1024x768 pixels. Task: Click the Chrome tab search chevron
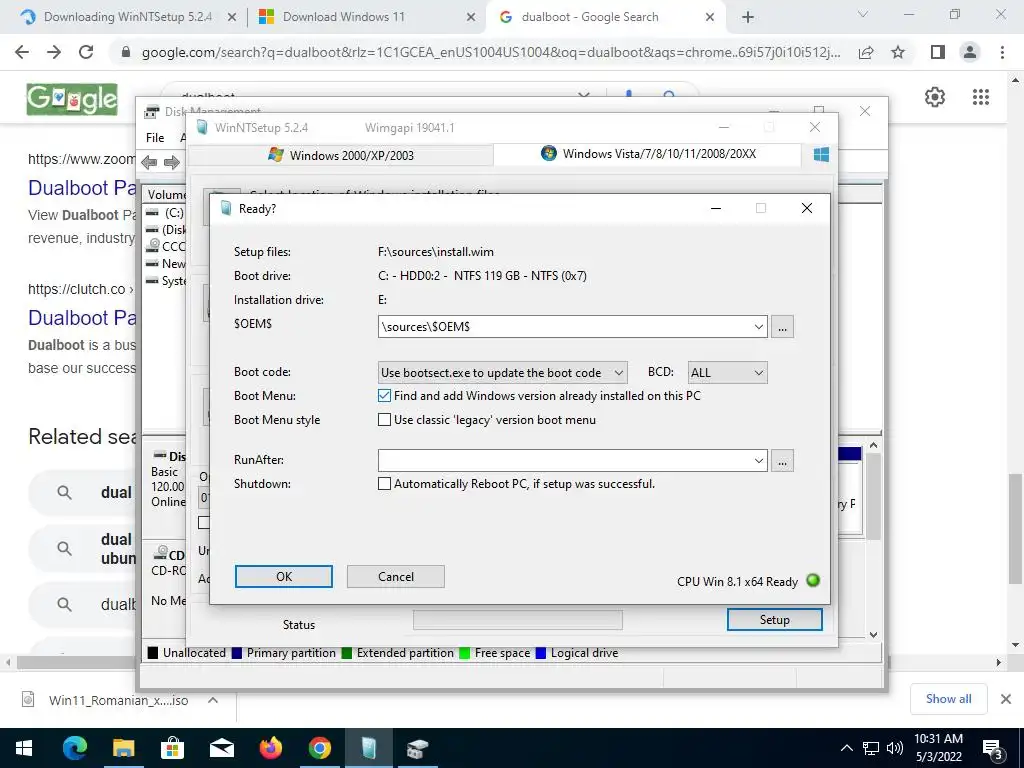[x=863, y=14]
